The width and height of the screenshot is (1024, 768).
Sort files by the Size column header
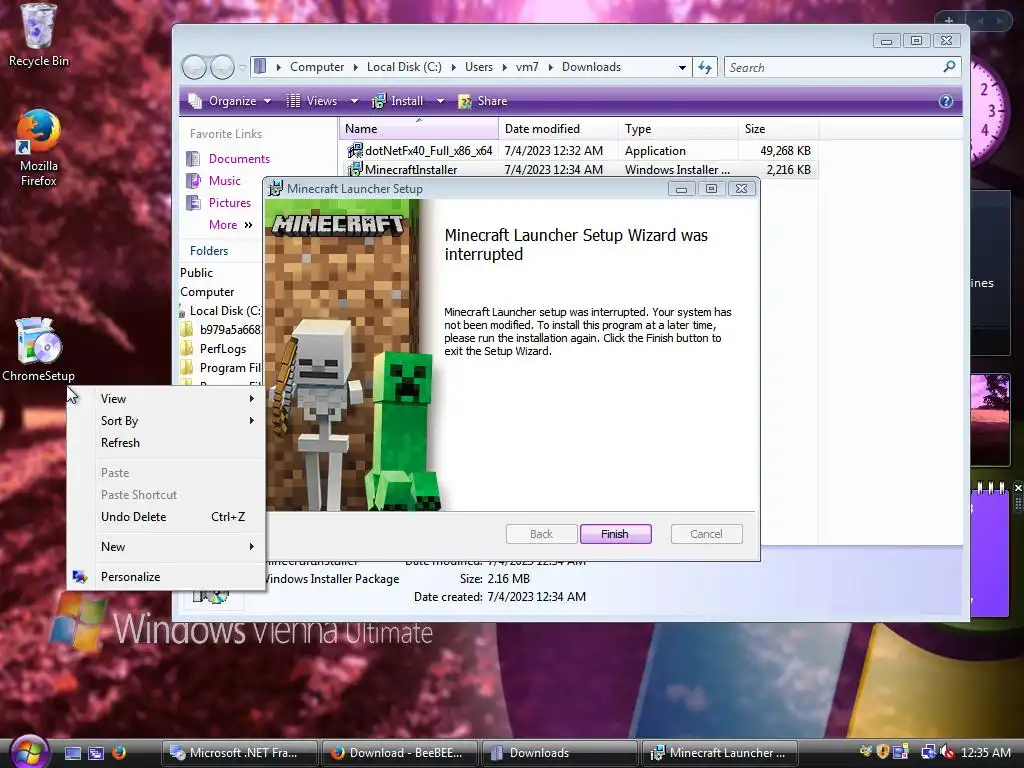click(x=778, y=129)
